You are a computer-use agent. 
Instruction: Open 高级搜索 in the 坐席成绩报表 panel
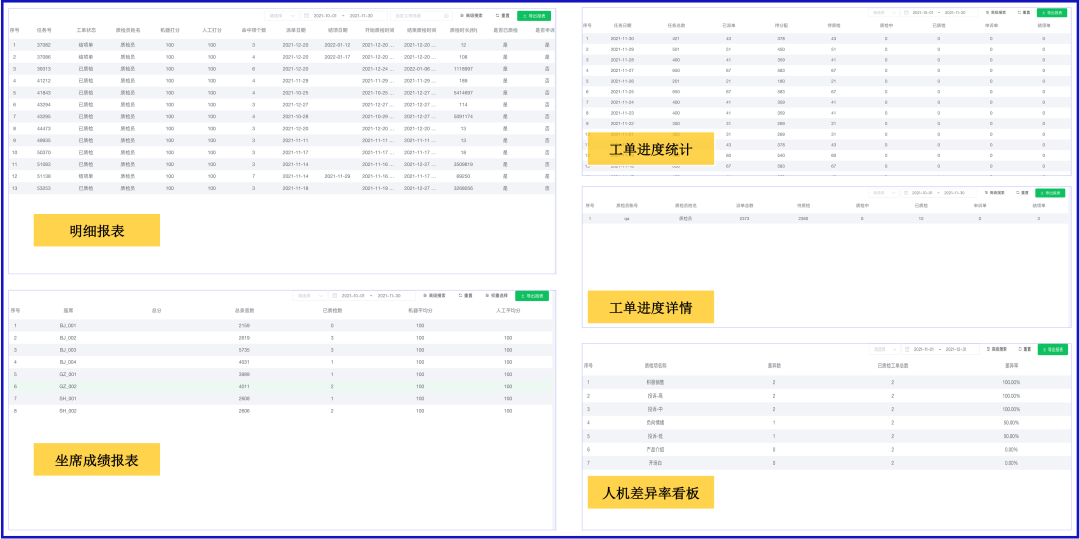pos(433,295)
